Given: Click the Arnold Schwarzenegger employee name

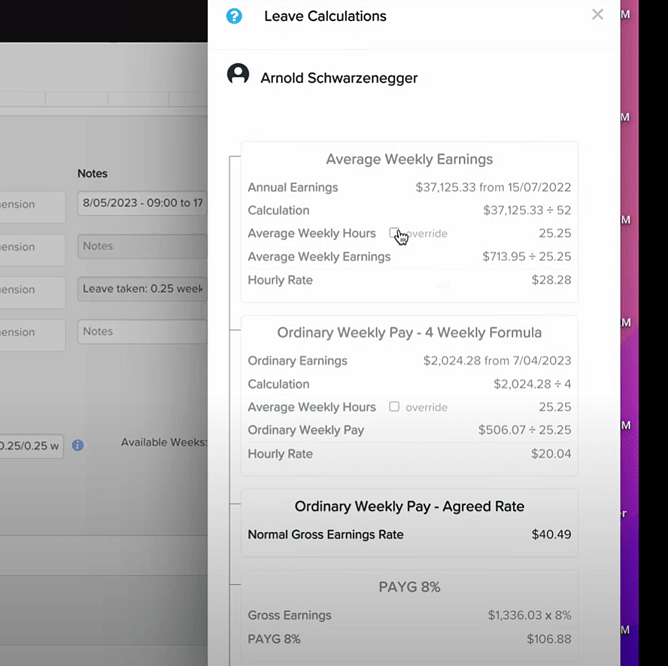Looking at the screenshot, I should (339, 78).
